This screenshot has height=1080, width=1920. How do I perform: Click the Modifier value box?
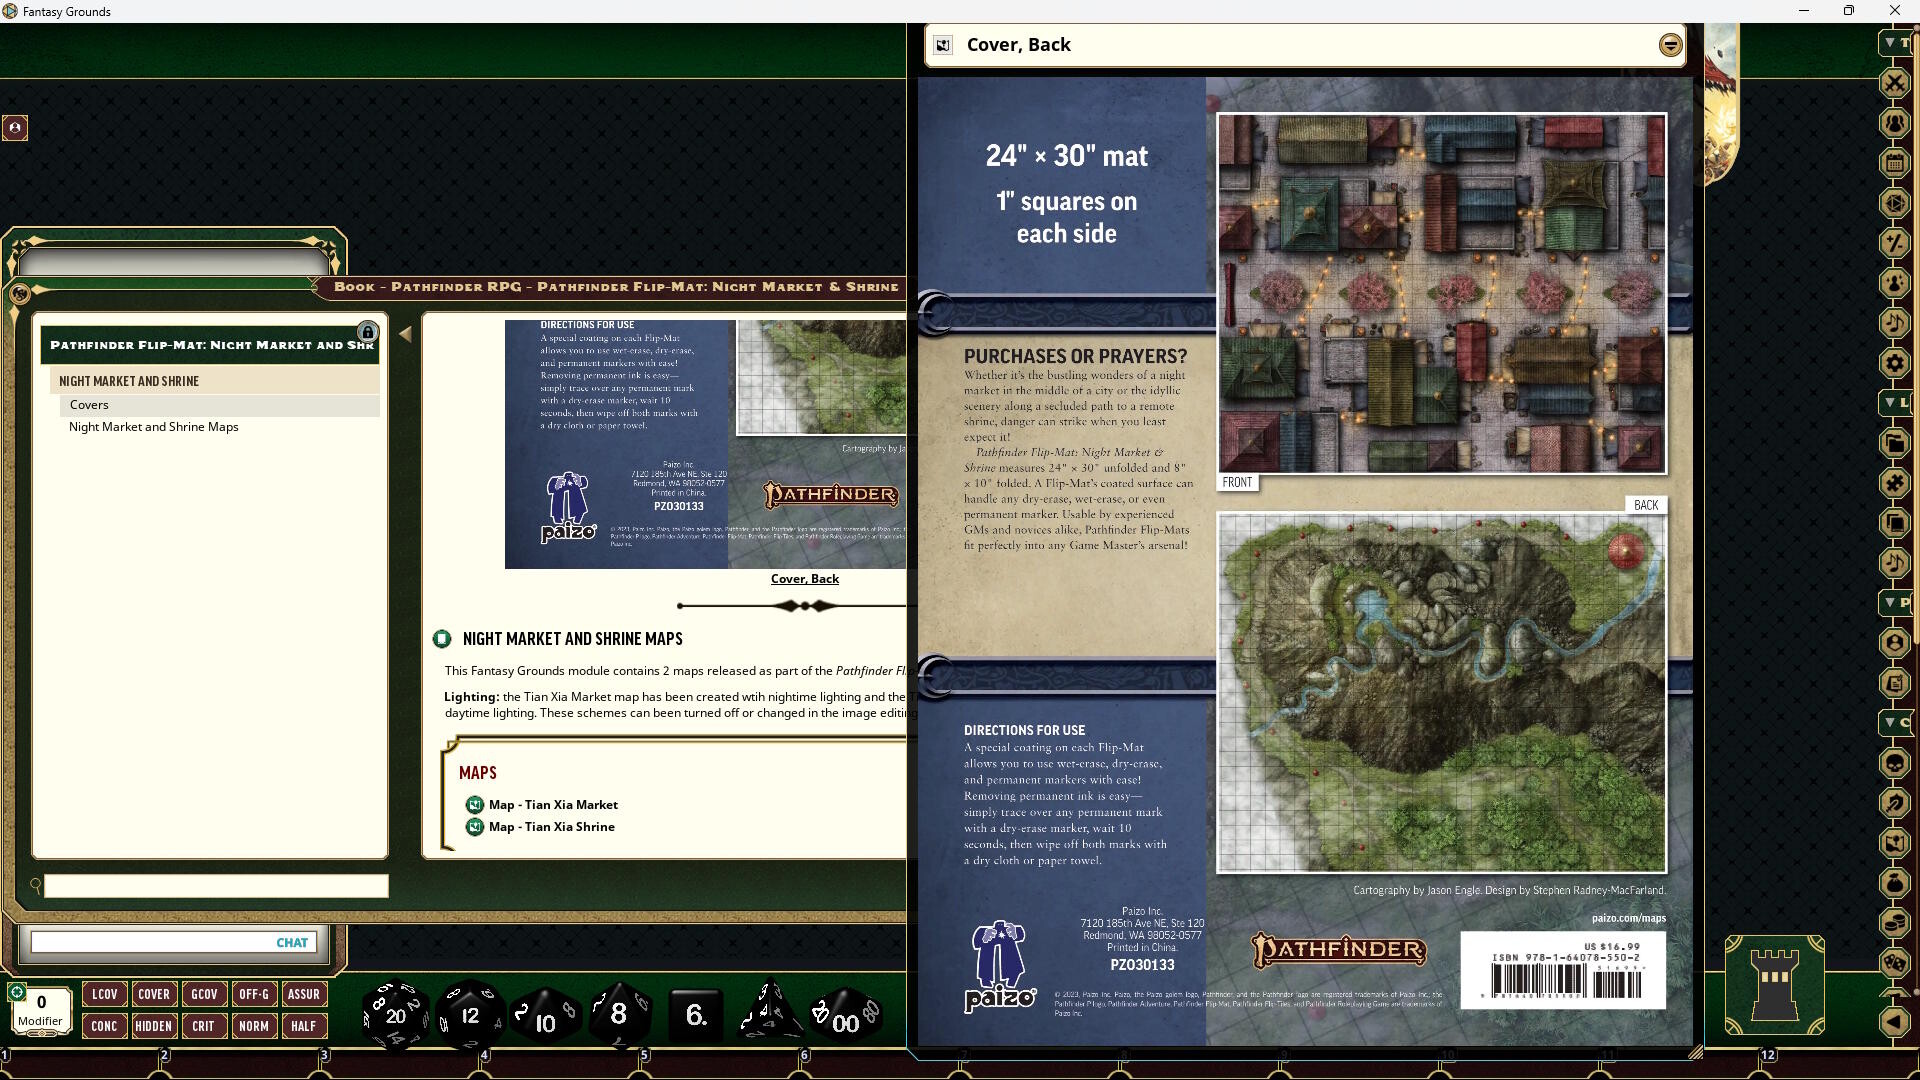click(41, 1009)
